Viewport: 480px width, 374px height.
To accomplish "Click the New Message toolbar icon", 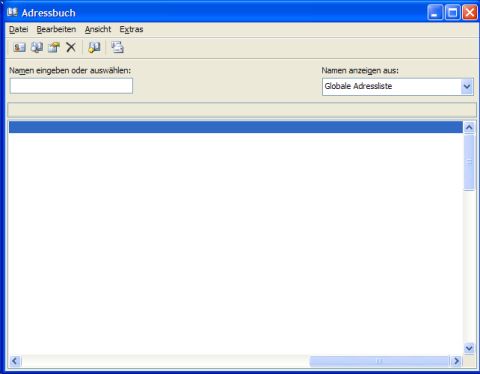I will tap(117, 47).
